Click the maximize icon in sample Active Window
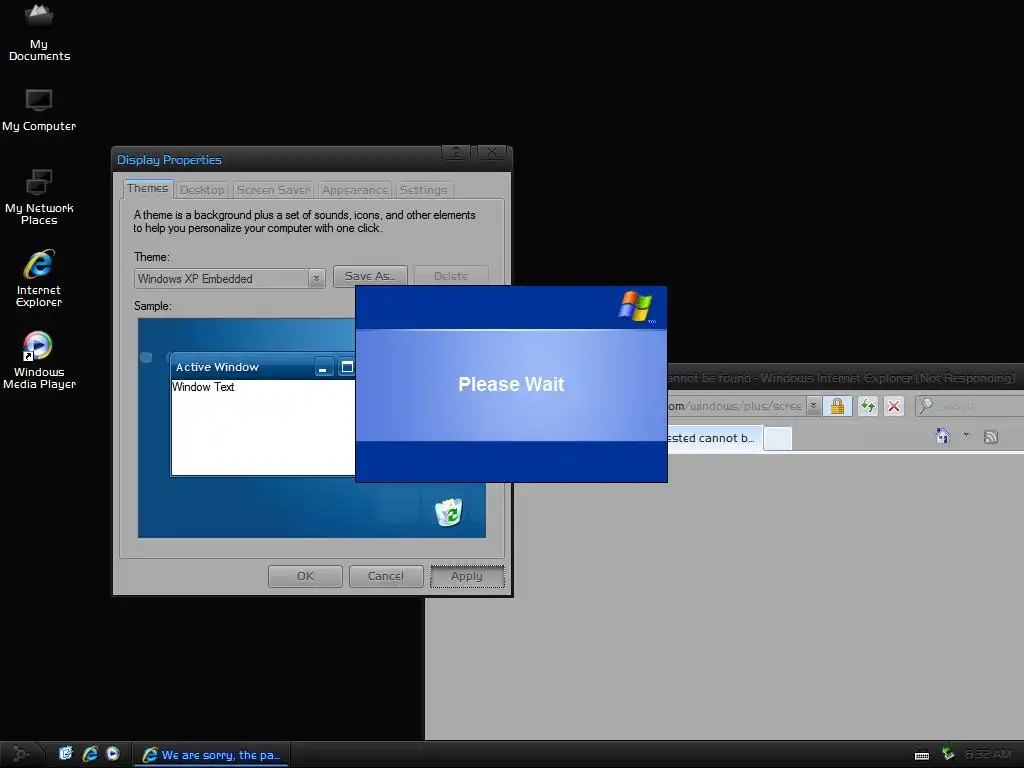The image size is (1024, 768). 347,367
